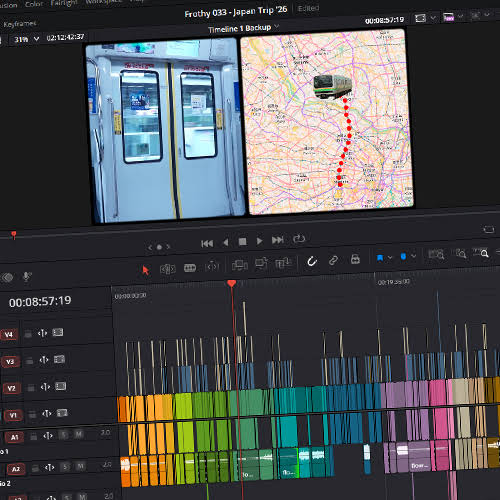Toggle Position Lock padlock icon

point(355,259)
